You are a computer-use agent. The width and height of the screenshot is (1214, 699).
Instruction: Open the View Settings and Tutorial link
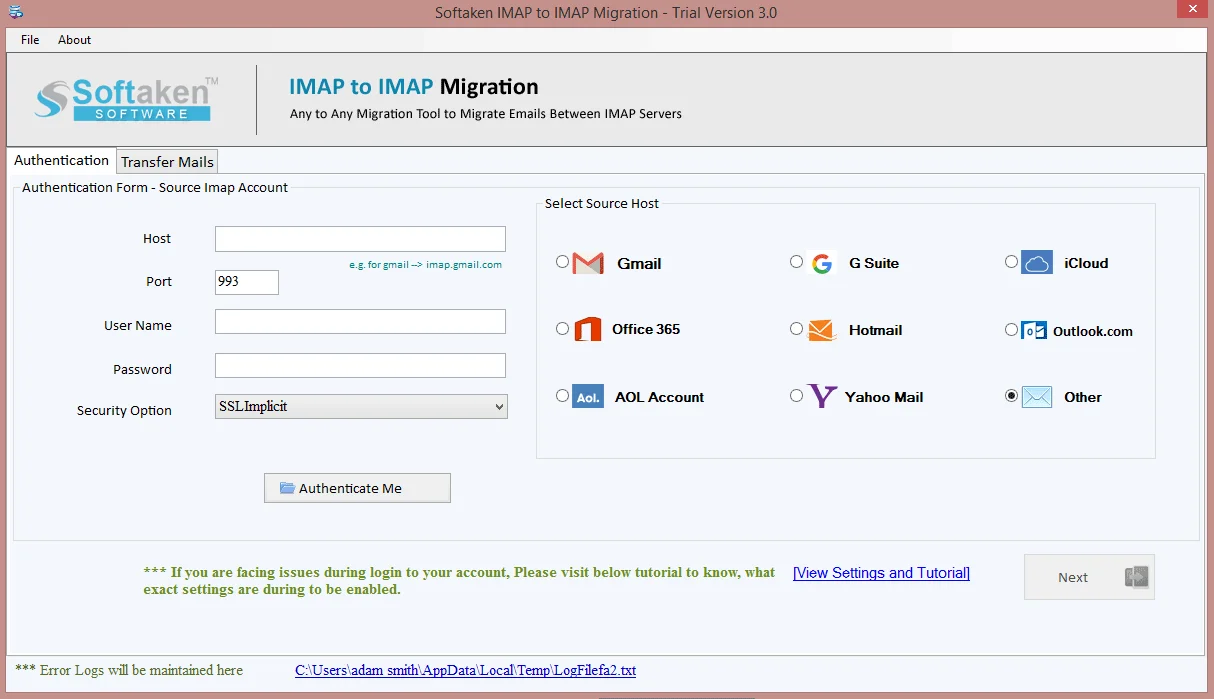click(x=881, y=572)
